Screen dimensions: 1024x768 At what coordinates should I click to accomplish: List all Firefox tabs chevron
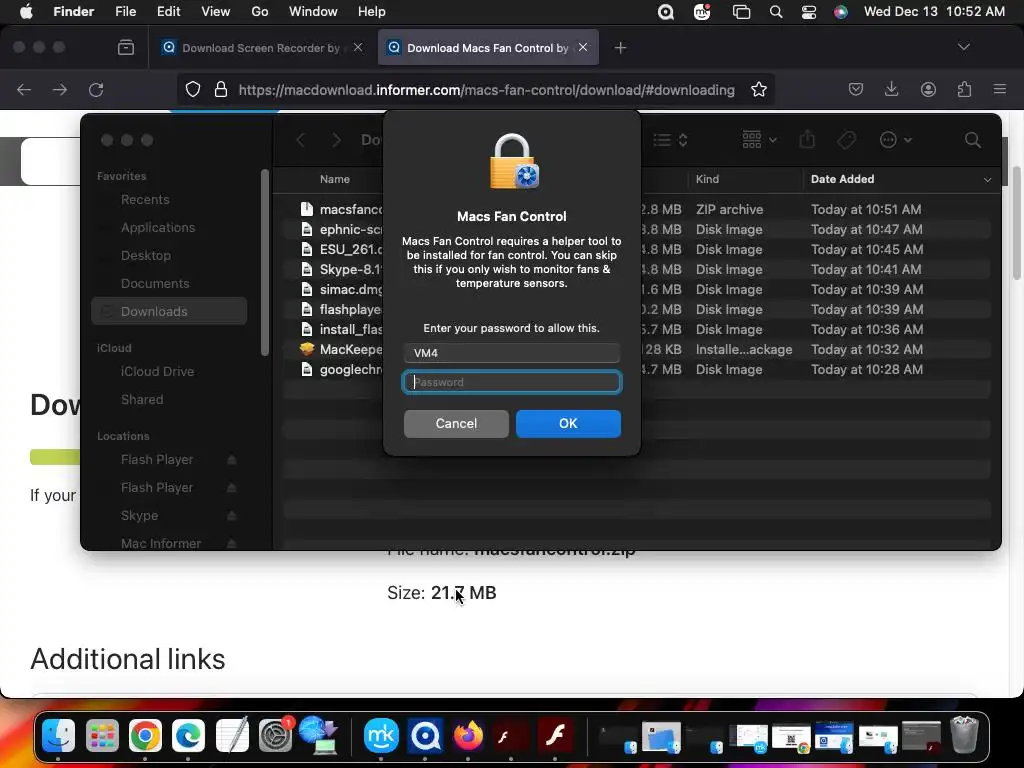(963, 47)
